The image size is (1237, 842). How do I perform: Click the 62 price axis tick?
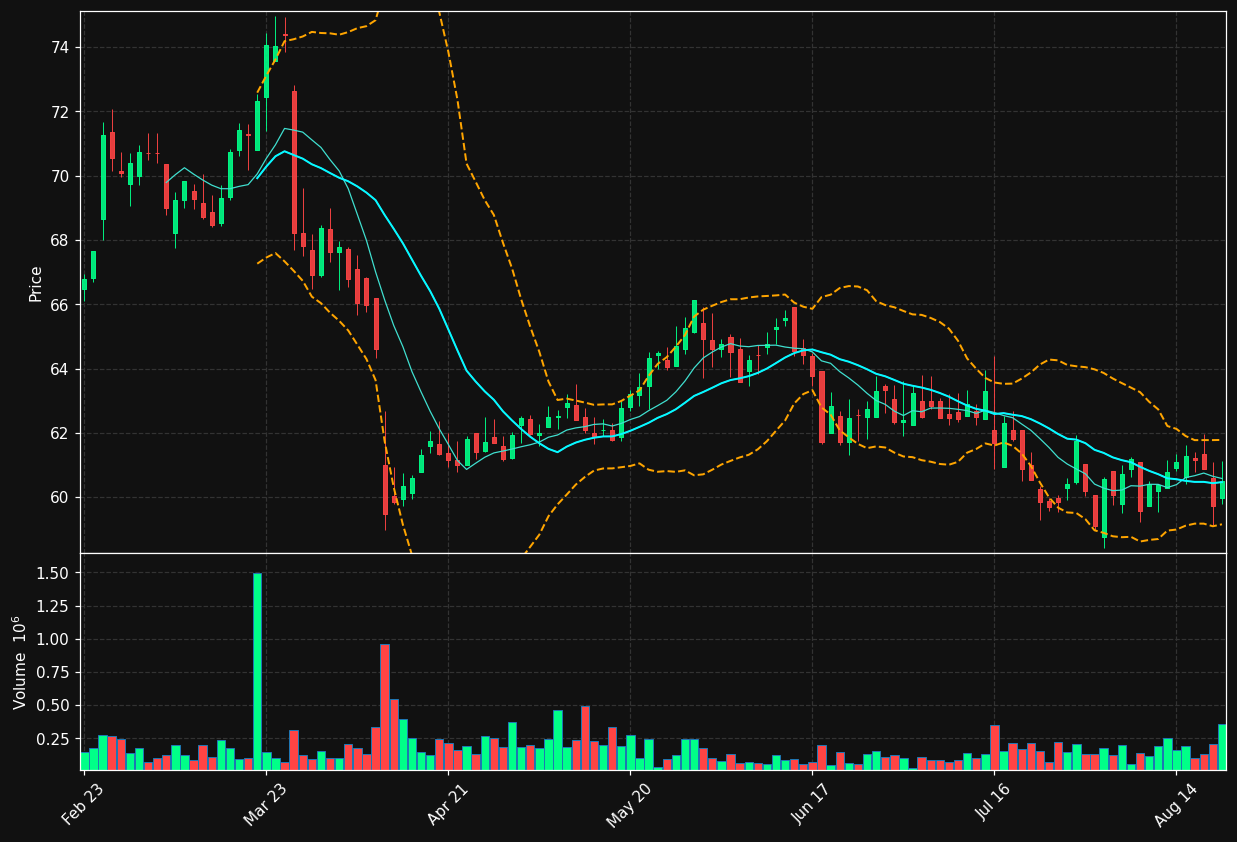(59, 433)
